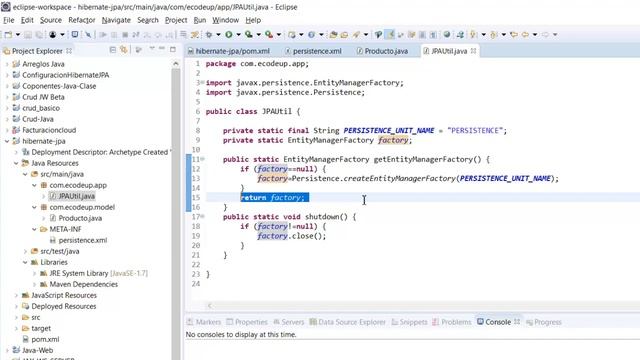This screenshot has width=640, height=360.
Task: Close the JPAUtil.java editor tab
Action: tap(473, 51)
